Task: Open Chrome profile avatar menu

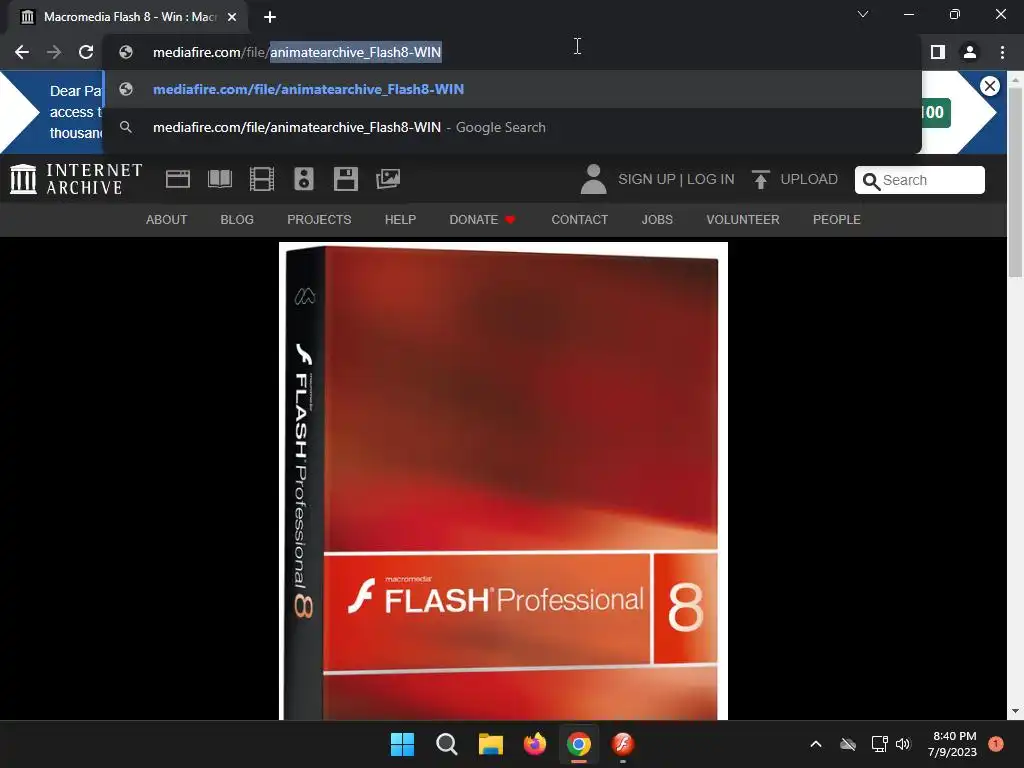Action: (x=970, y=52)
